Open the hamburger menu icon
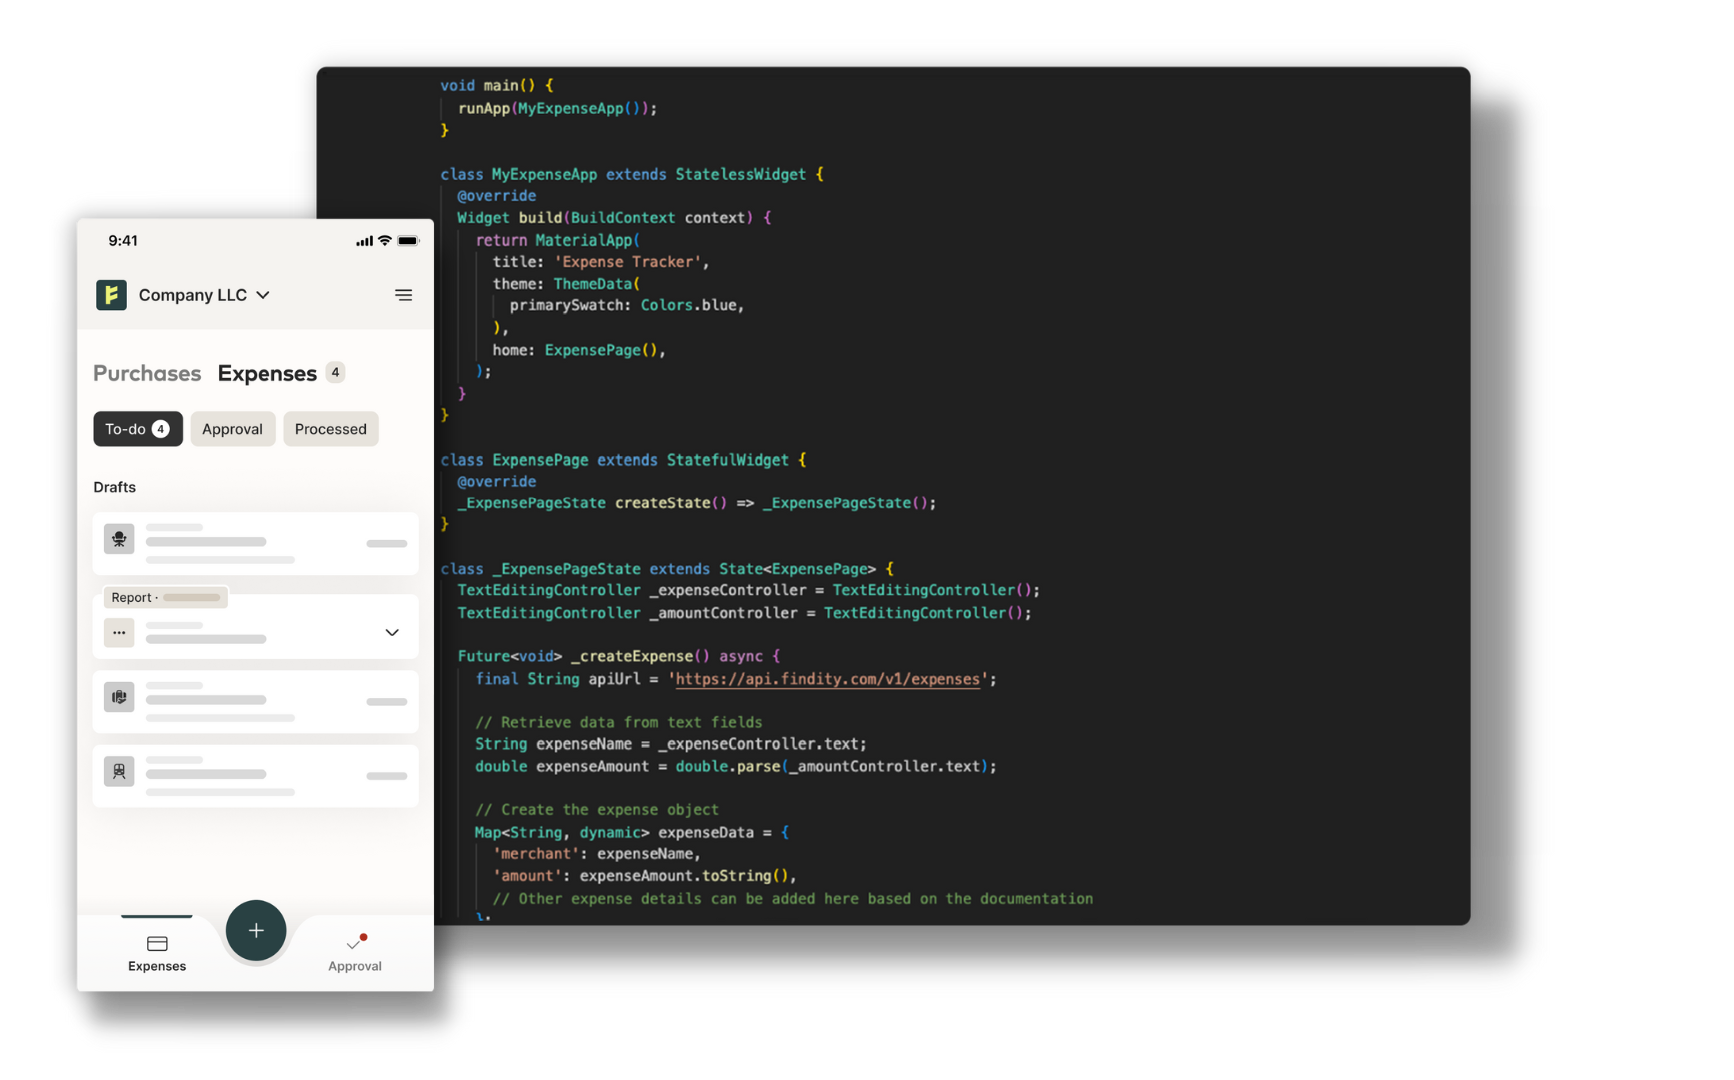The width and height of the screenshot is (1734, 1080). [404, 295]
